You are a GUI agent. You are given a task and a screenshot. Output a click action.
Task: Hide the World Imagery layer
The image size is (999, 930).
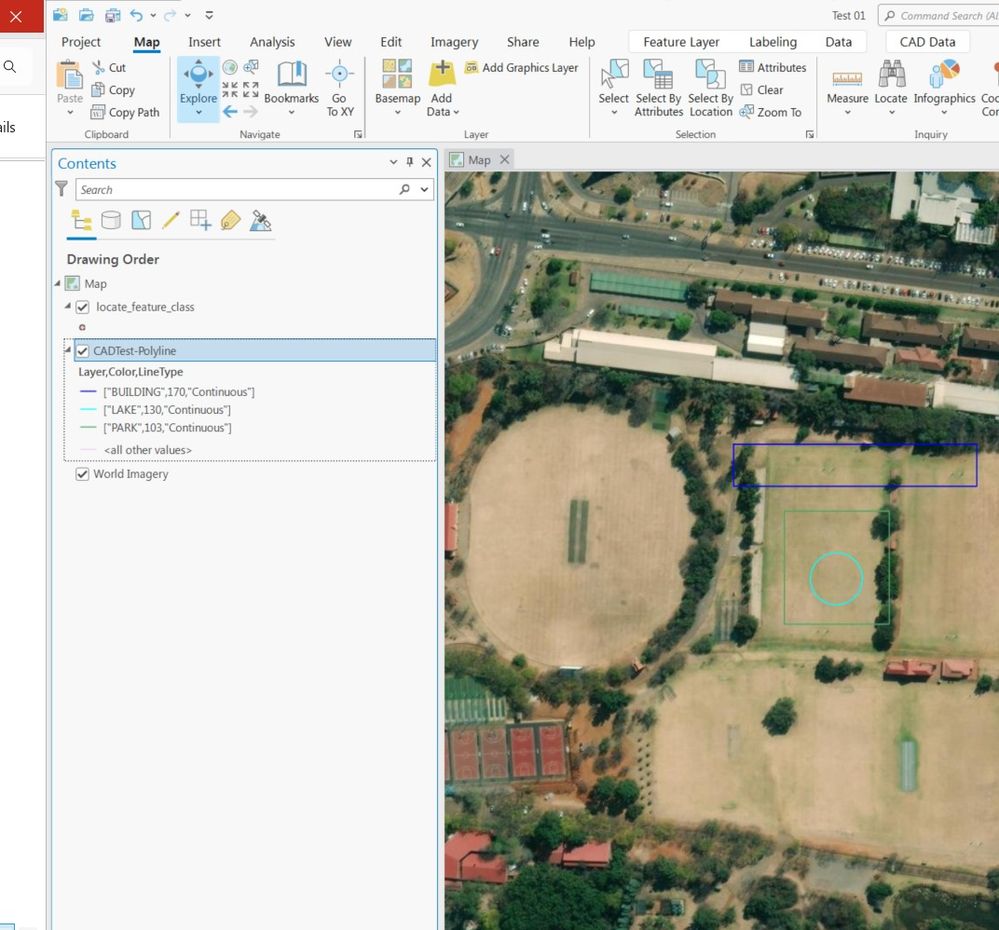[x=83, y=474]
